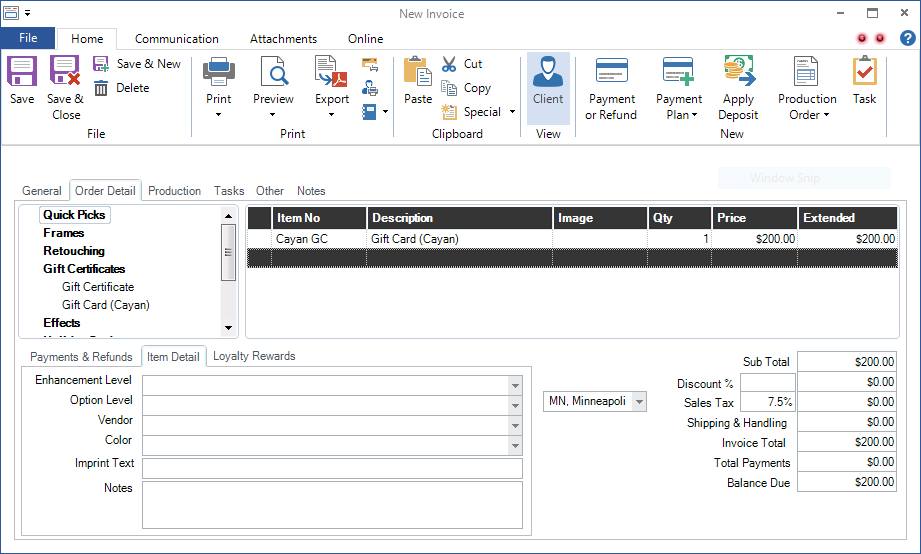
Task: Open the Notes tab
Action: (311, 191)
